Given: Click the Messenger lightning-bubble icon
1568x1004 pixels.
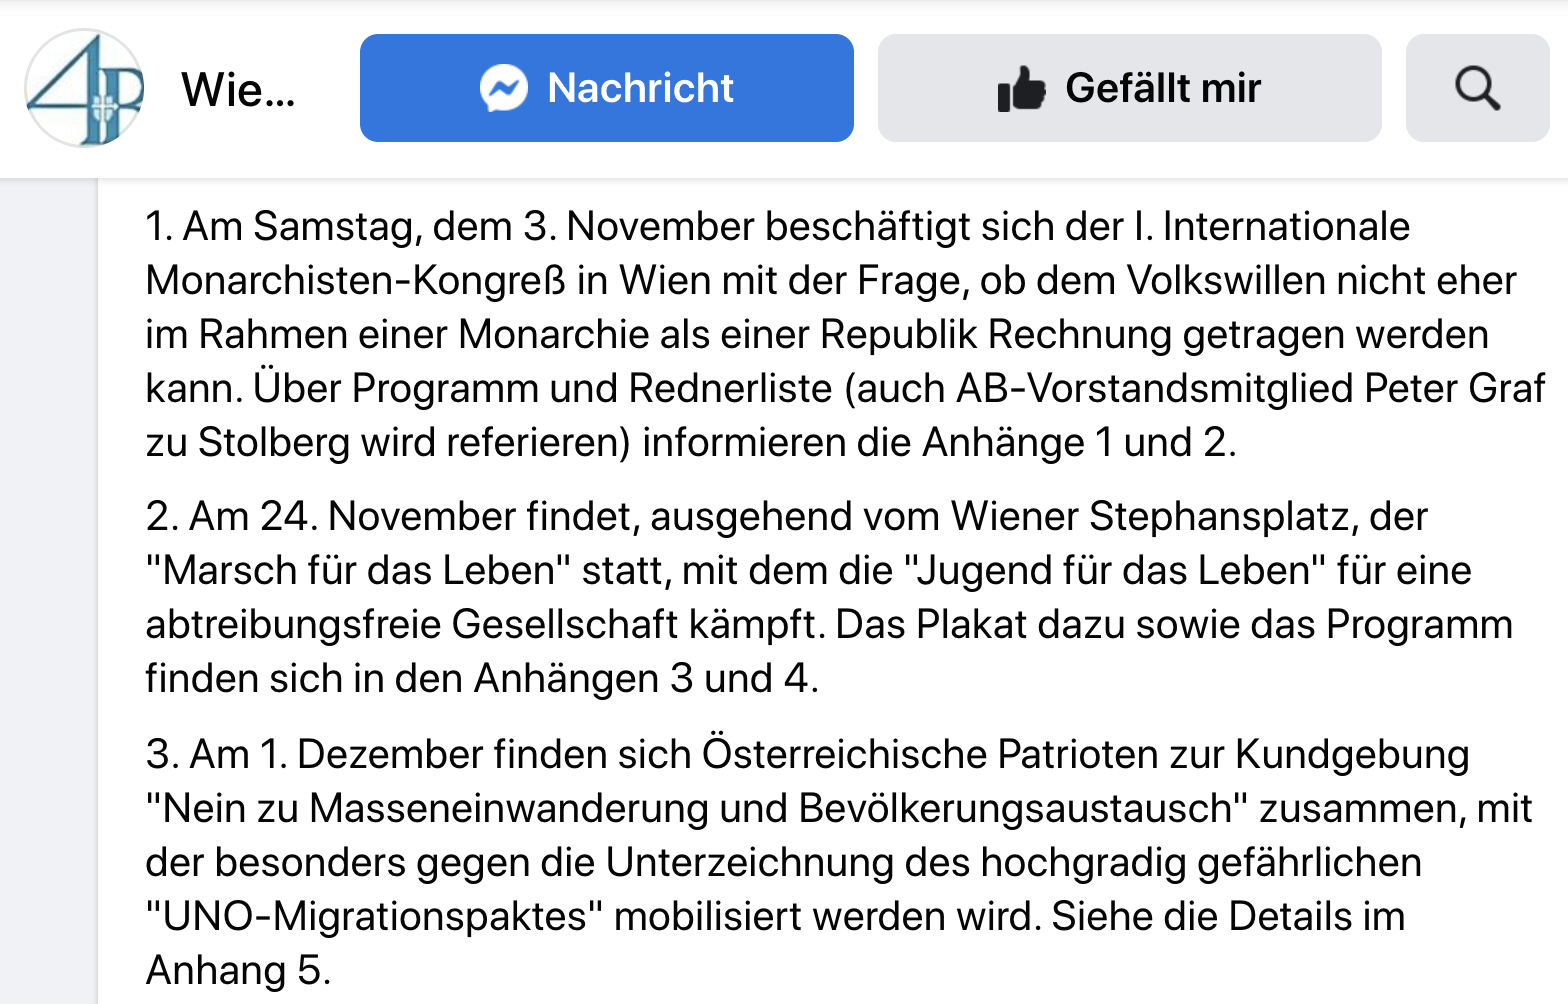Looking at the screenshot, I should click(504, 88).
